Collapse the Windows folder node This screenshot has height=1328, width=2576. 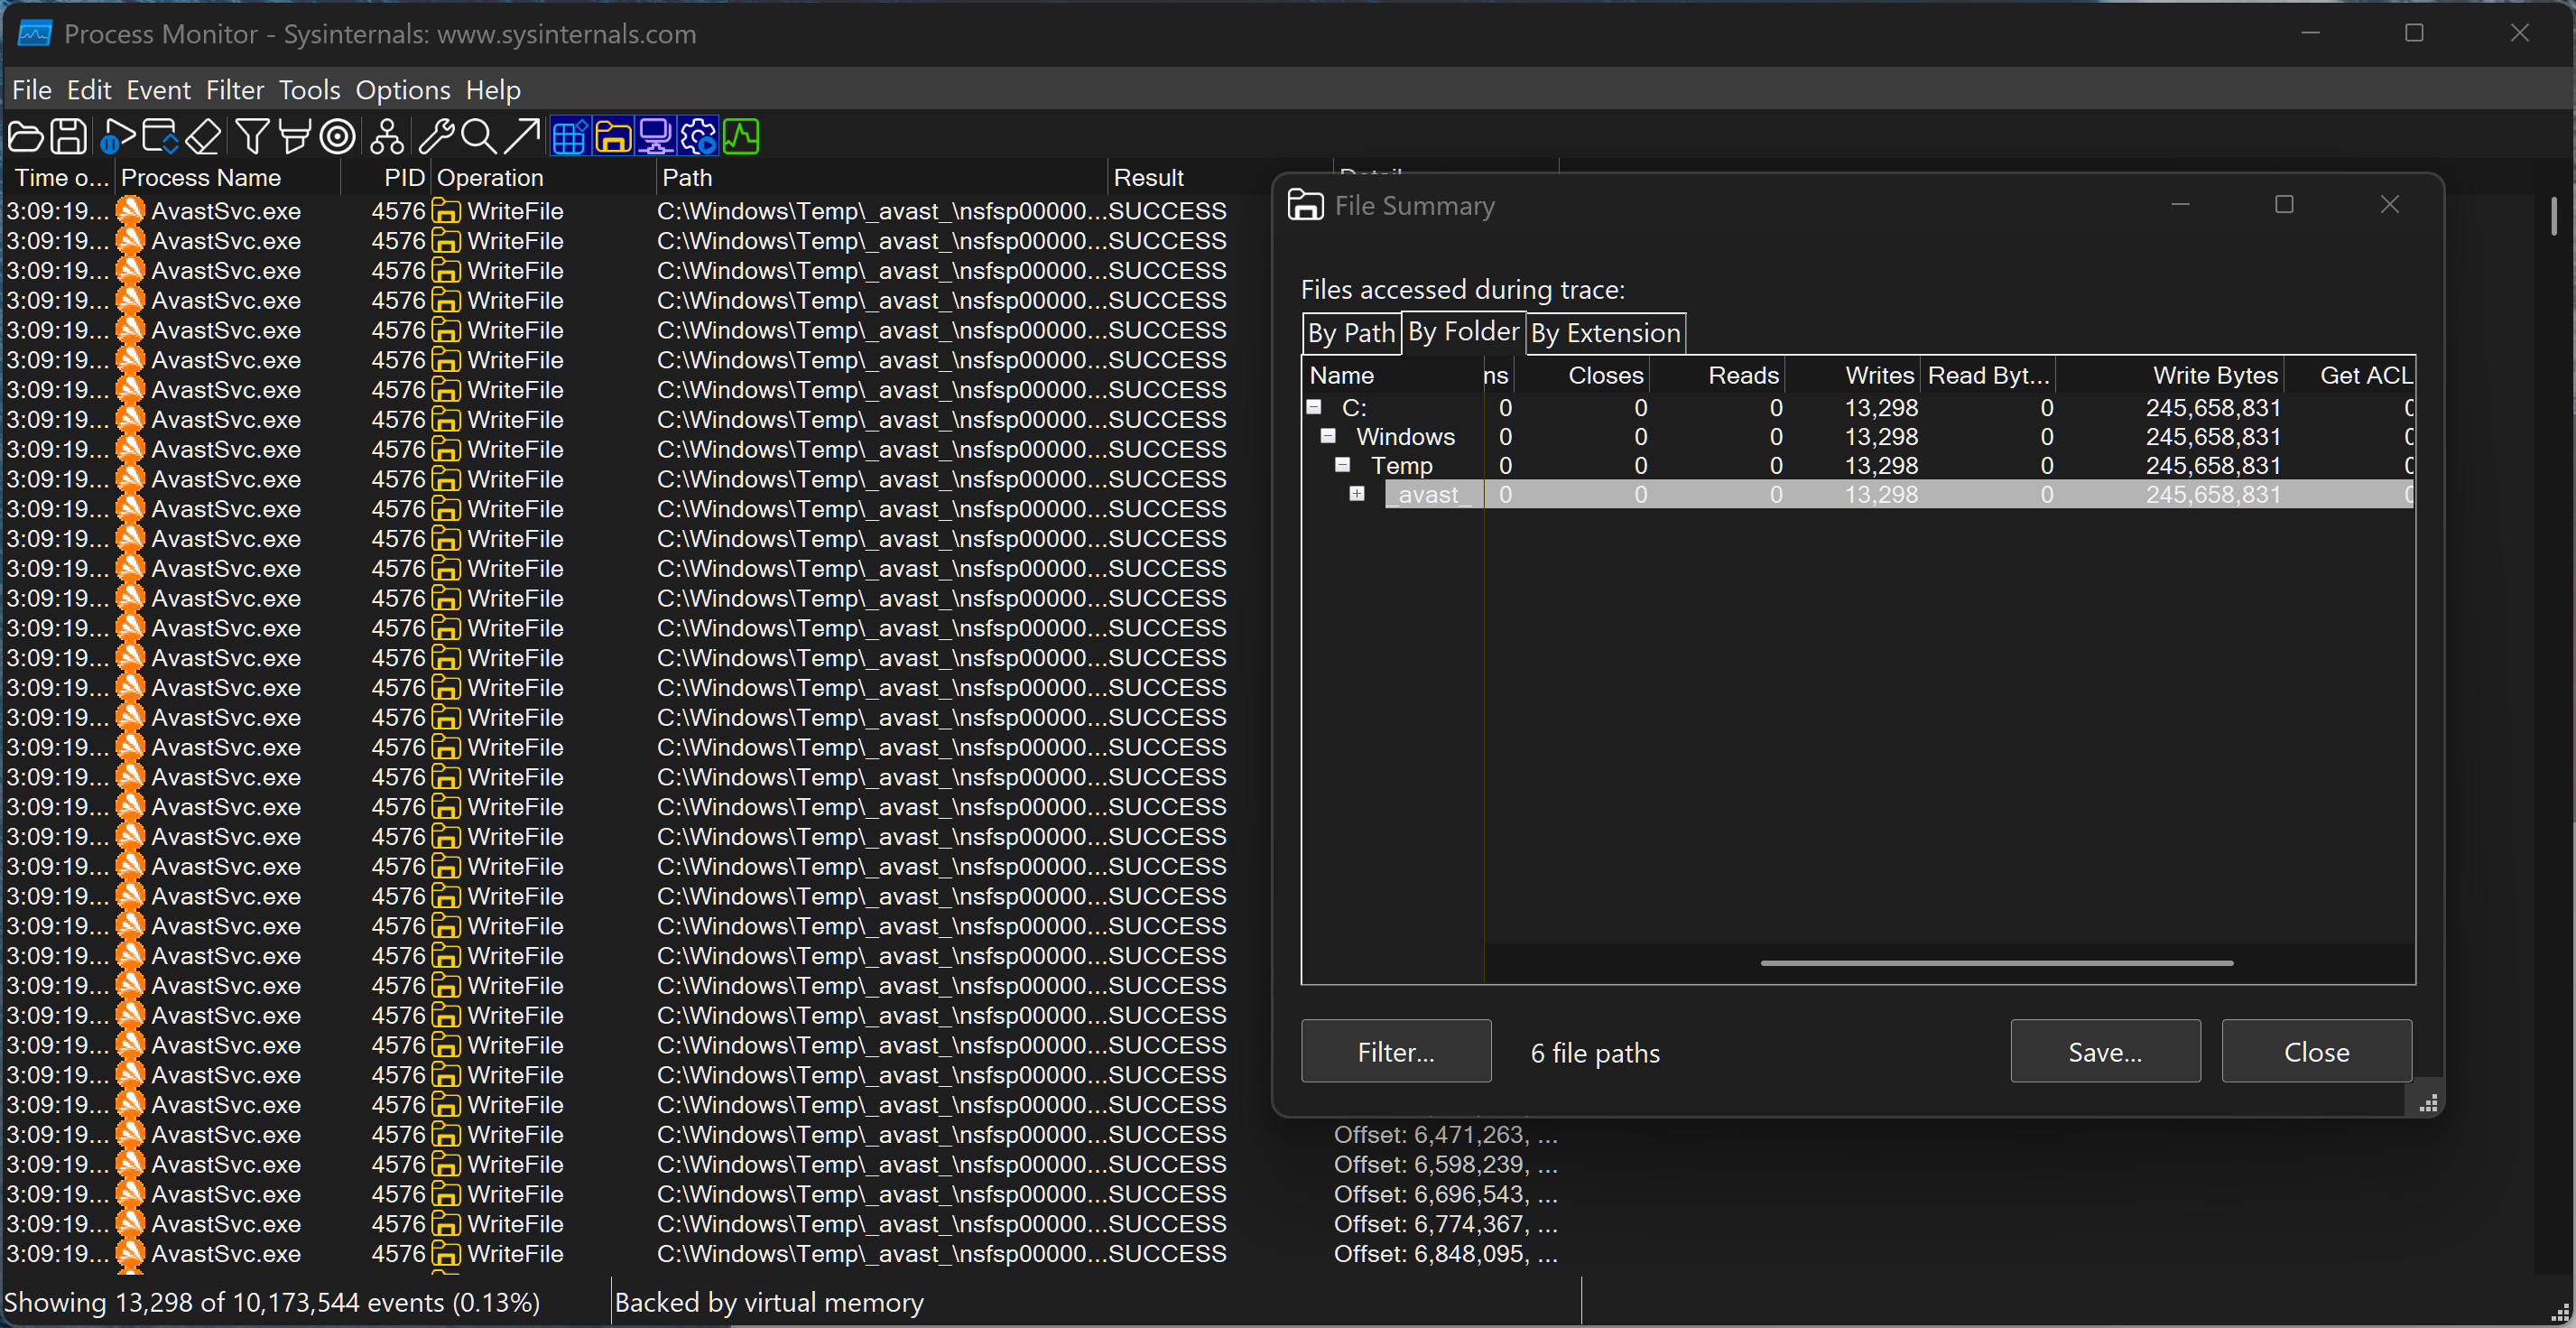pyautogui.click(x=1328, y=436)
